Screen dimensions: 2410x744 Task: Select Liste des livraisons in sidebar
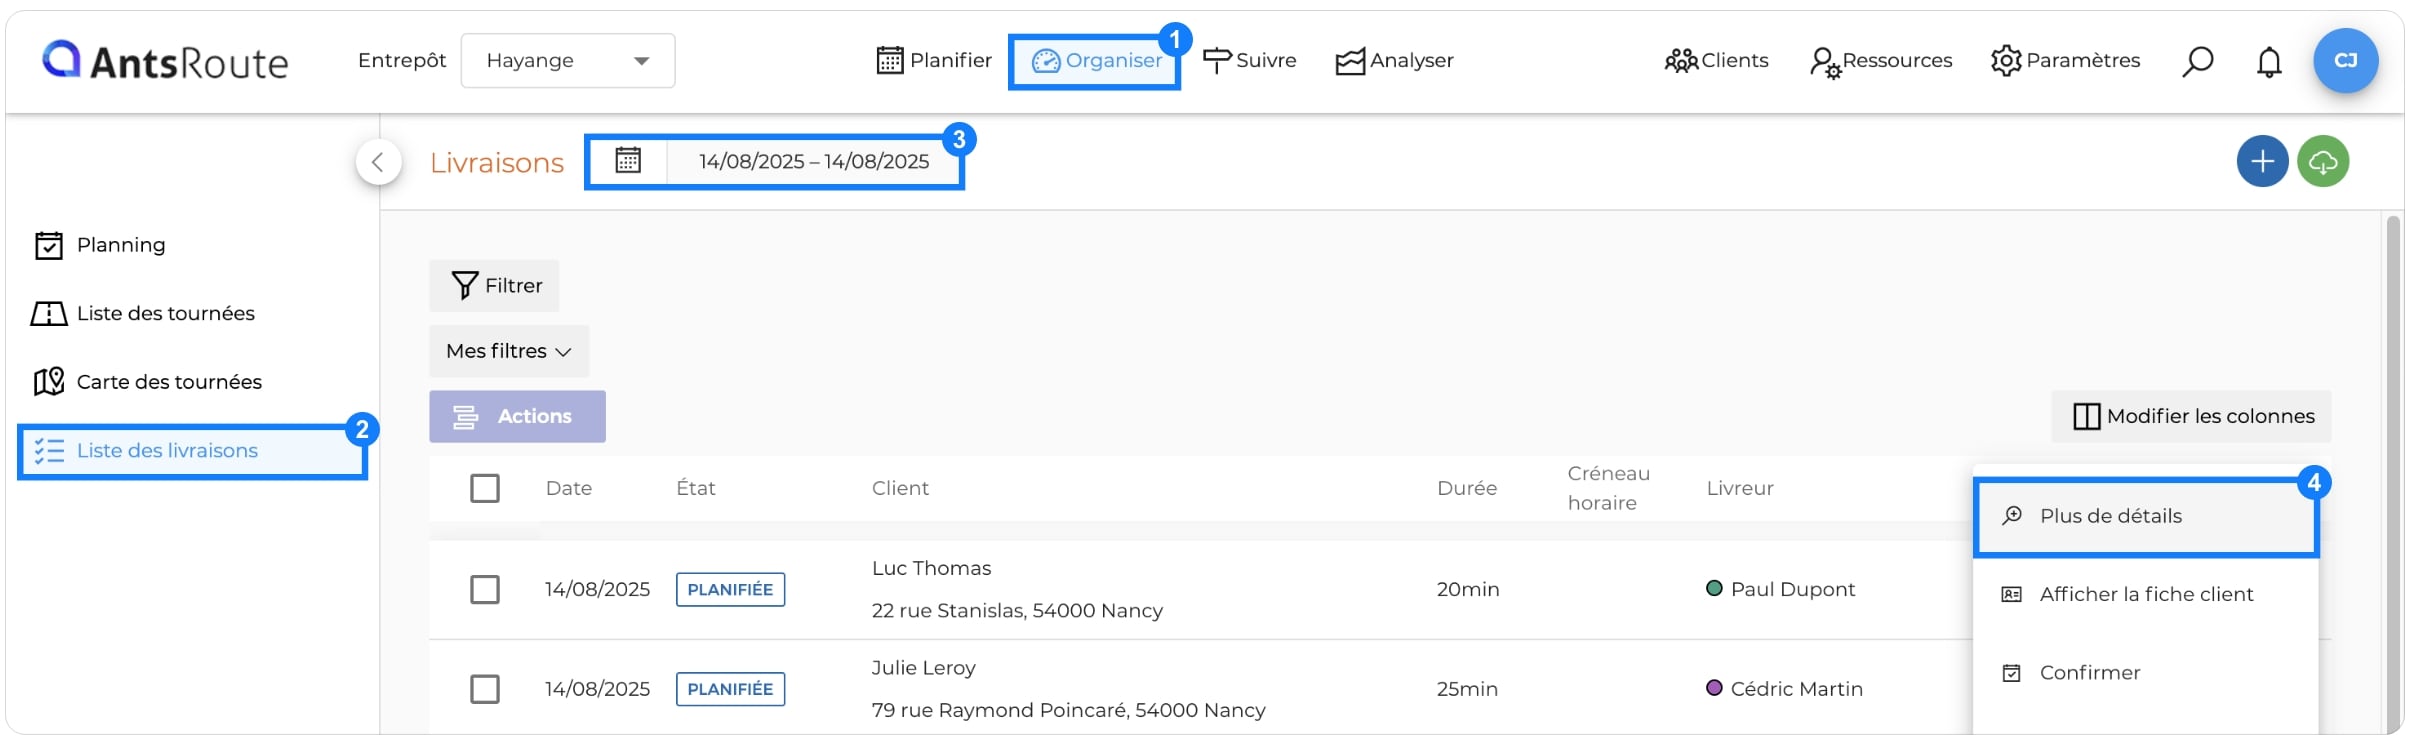pyautogui.click(x=192, y=451)
